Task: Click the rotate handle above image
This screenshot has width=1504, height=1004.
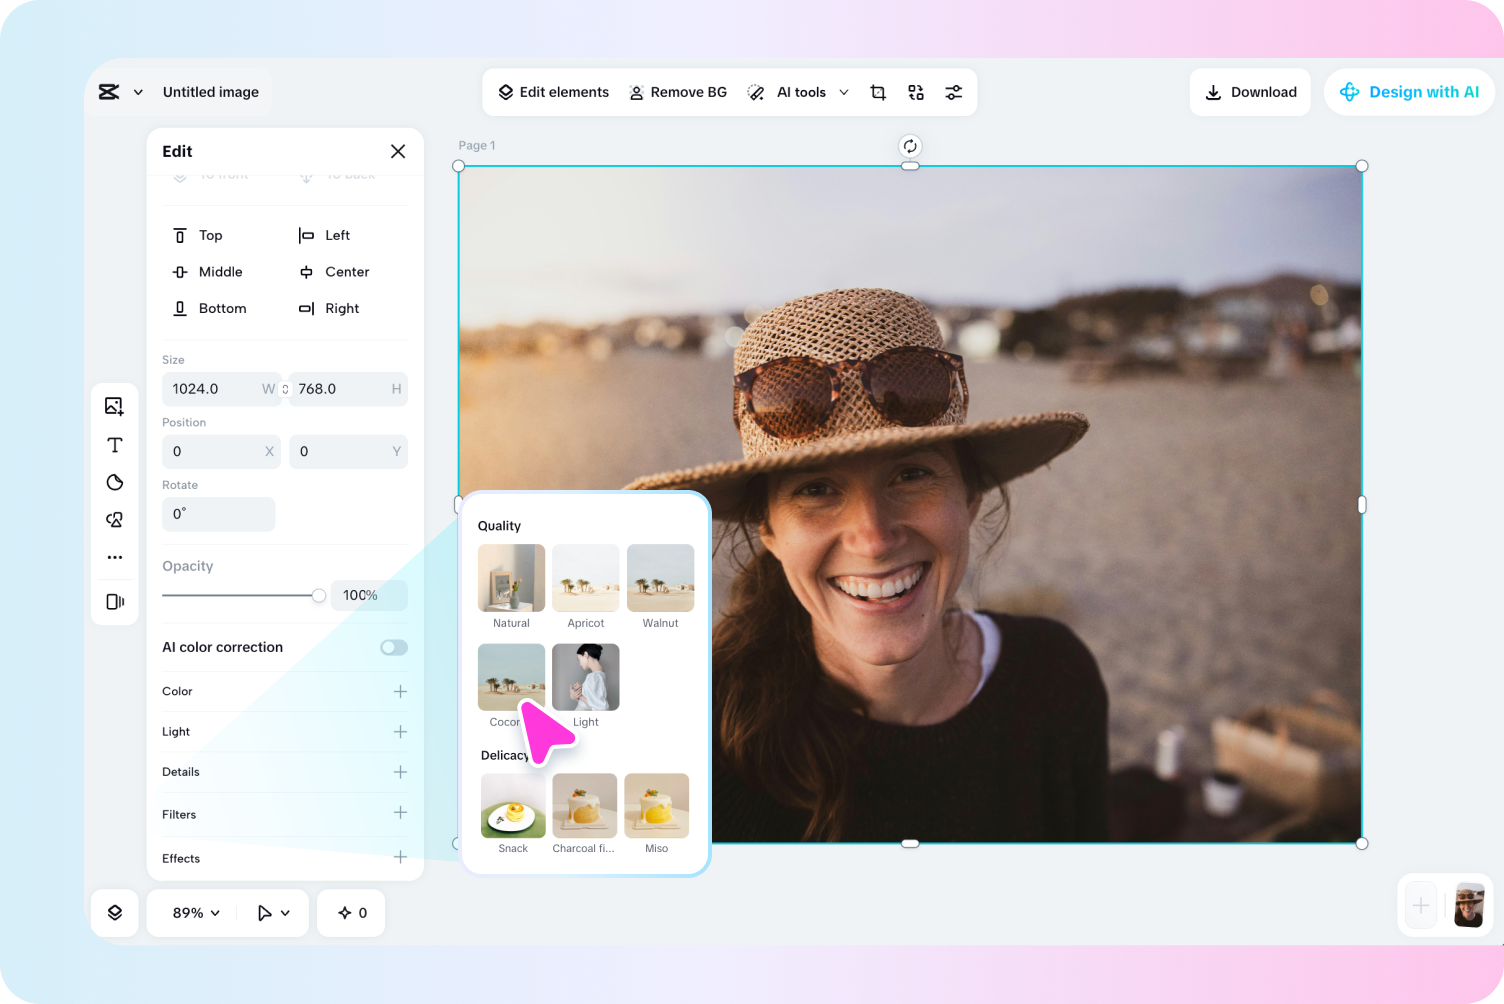Action: pos(910,146)
